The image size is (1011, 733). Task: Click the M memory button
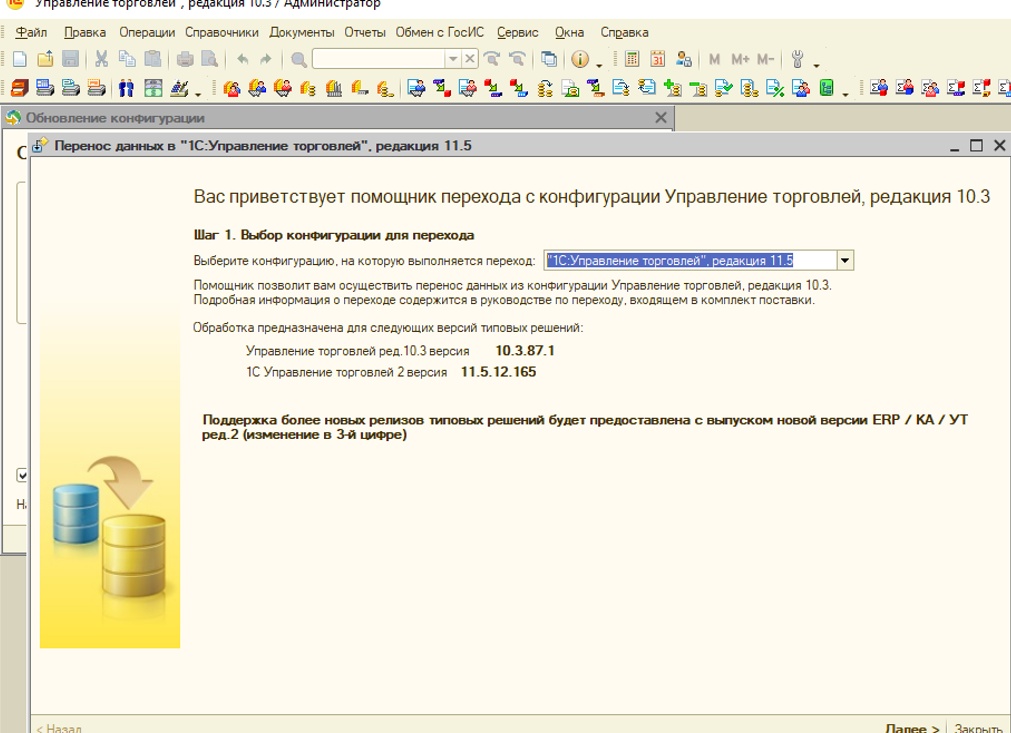(714, 59)
